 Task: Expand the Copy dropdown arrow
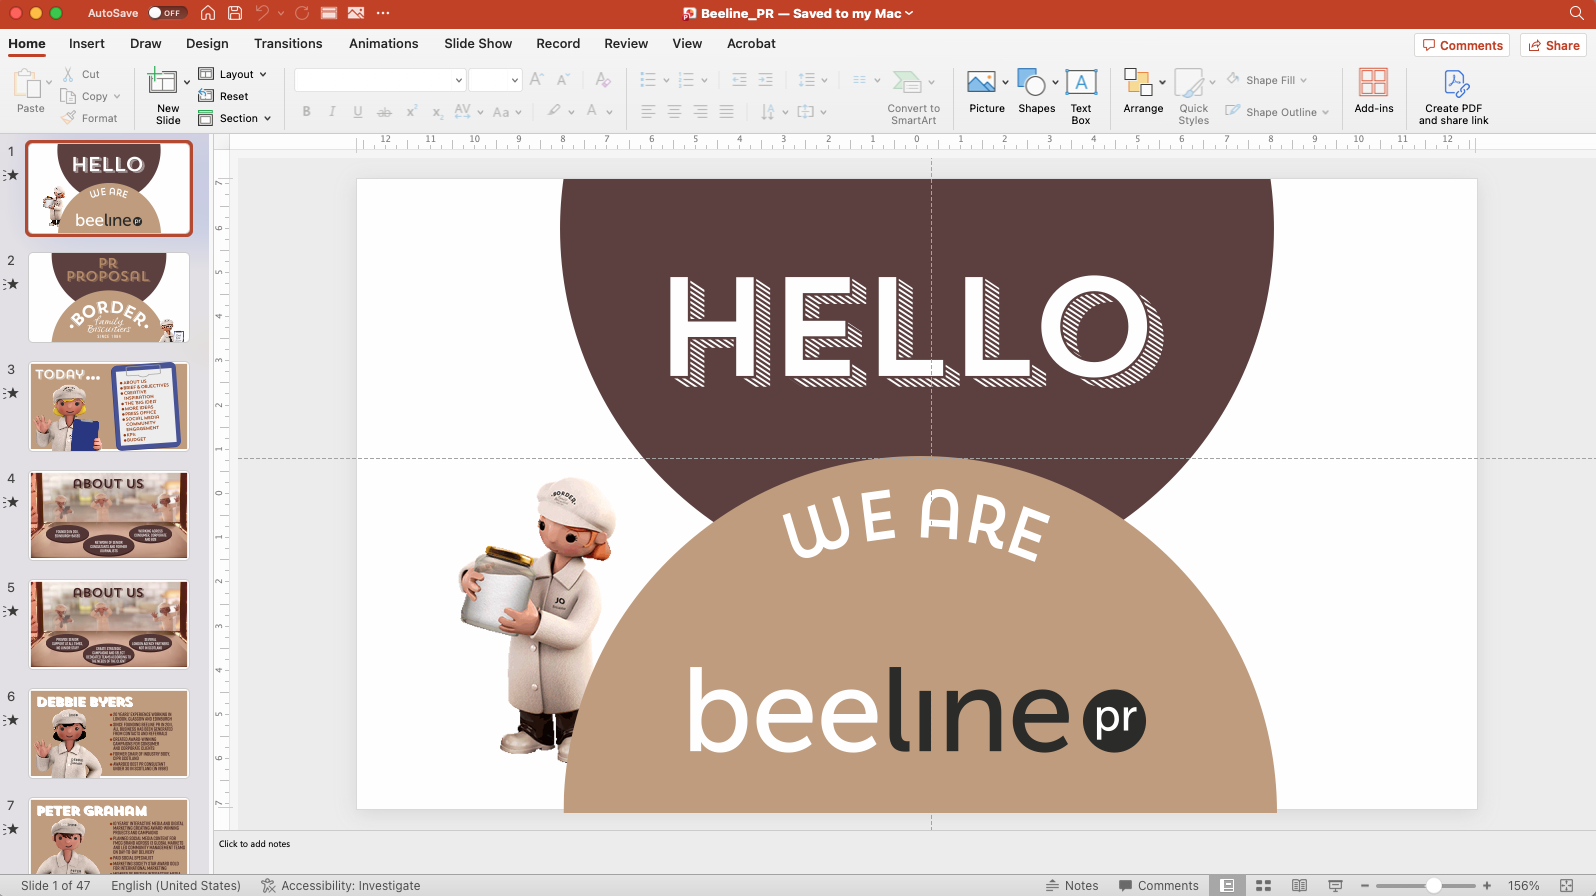[x=117, y=96]
